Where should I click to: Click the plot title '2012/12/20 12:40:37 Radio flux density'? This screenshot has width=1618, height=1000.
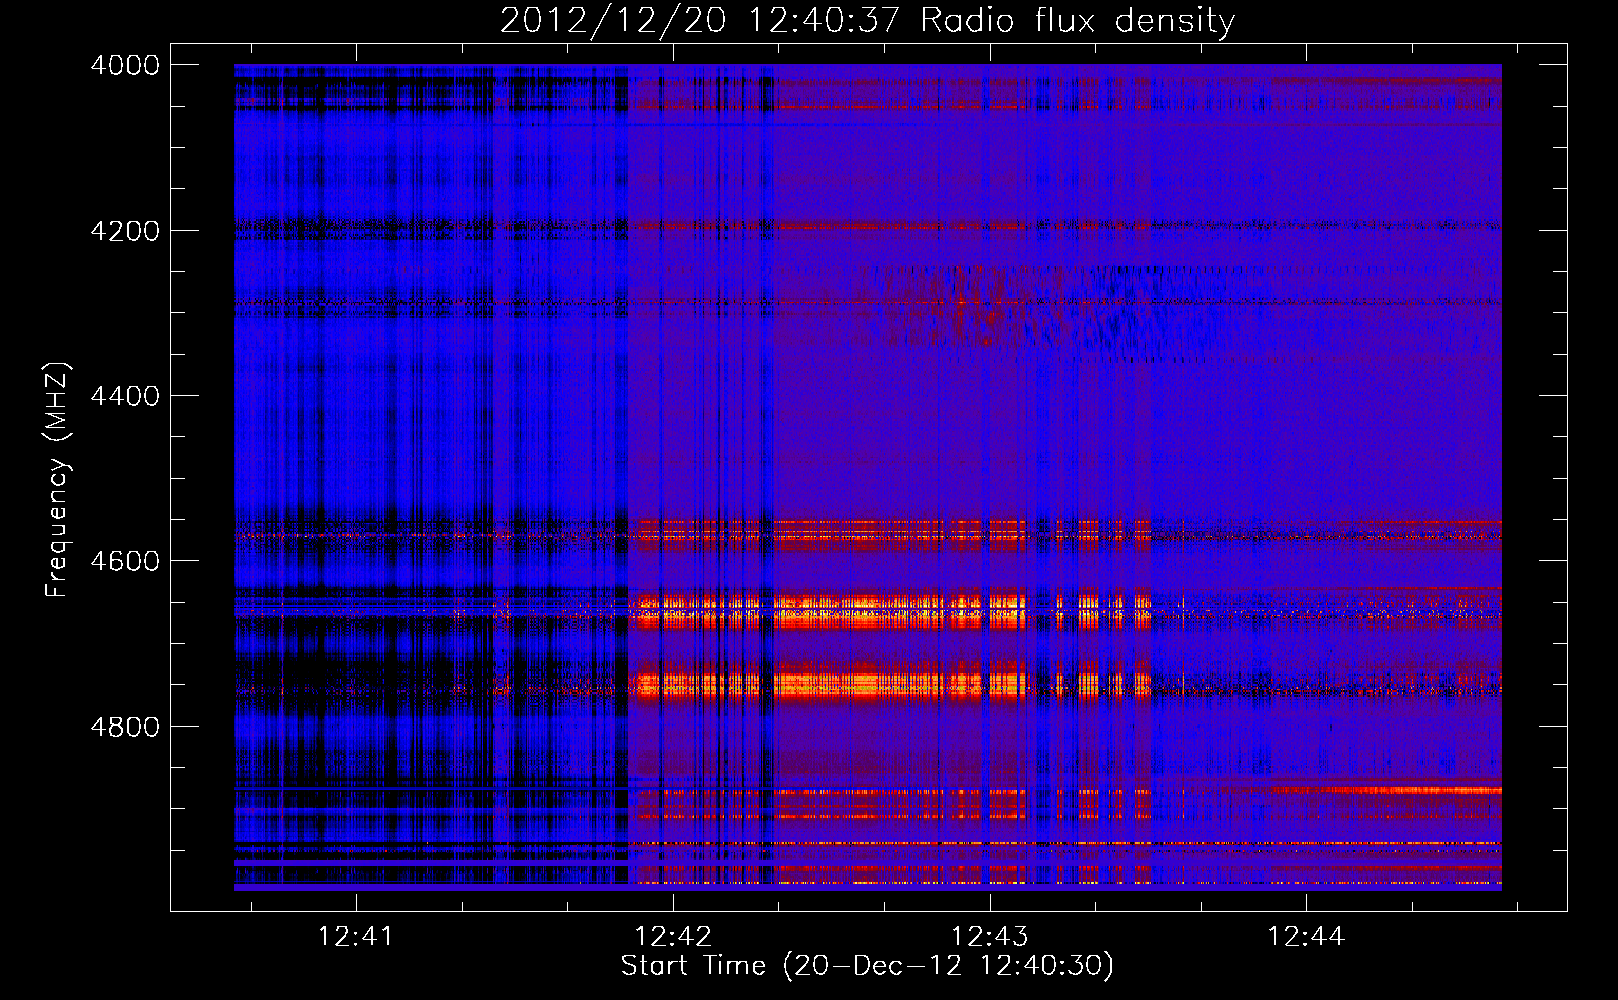[867, 21]
